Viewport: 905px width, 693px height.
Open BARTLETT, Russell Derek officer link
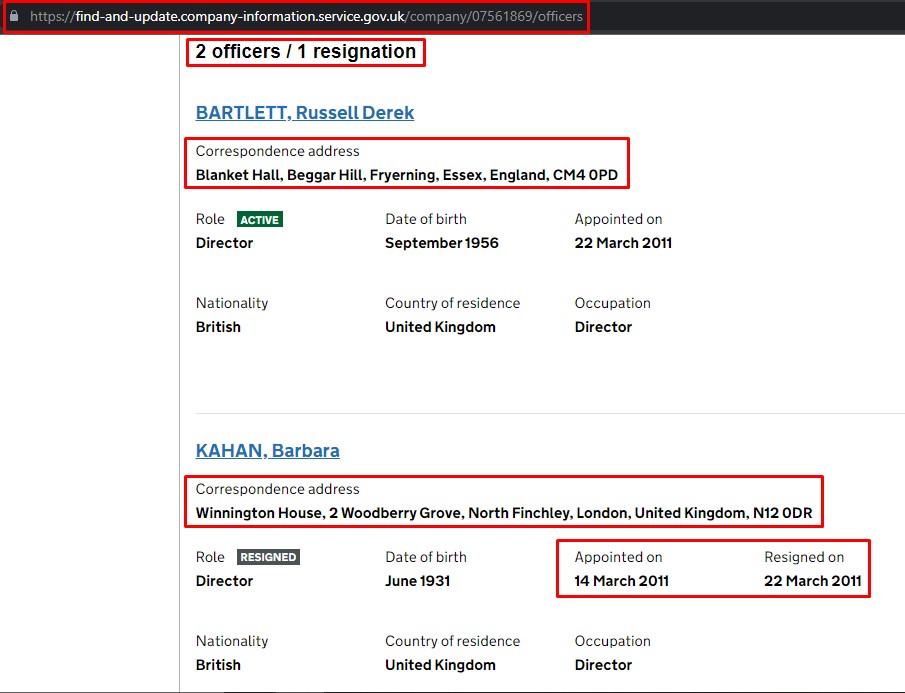pyautogui.click(x=305, y=113)
